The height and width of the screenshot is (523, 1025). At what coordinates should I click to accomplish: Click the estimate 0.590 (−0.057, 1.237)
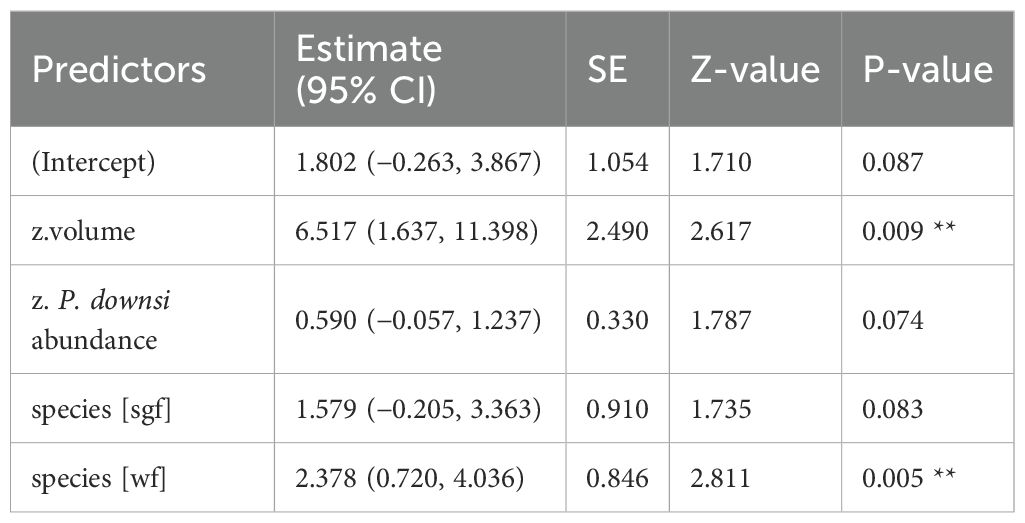(419, 320)
